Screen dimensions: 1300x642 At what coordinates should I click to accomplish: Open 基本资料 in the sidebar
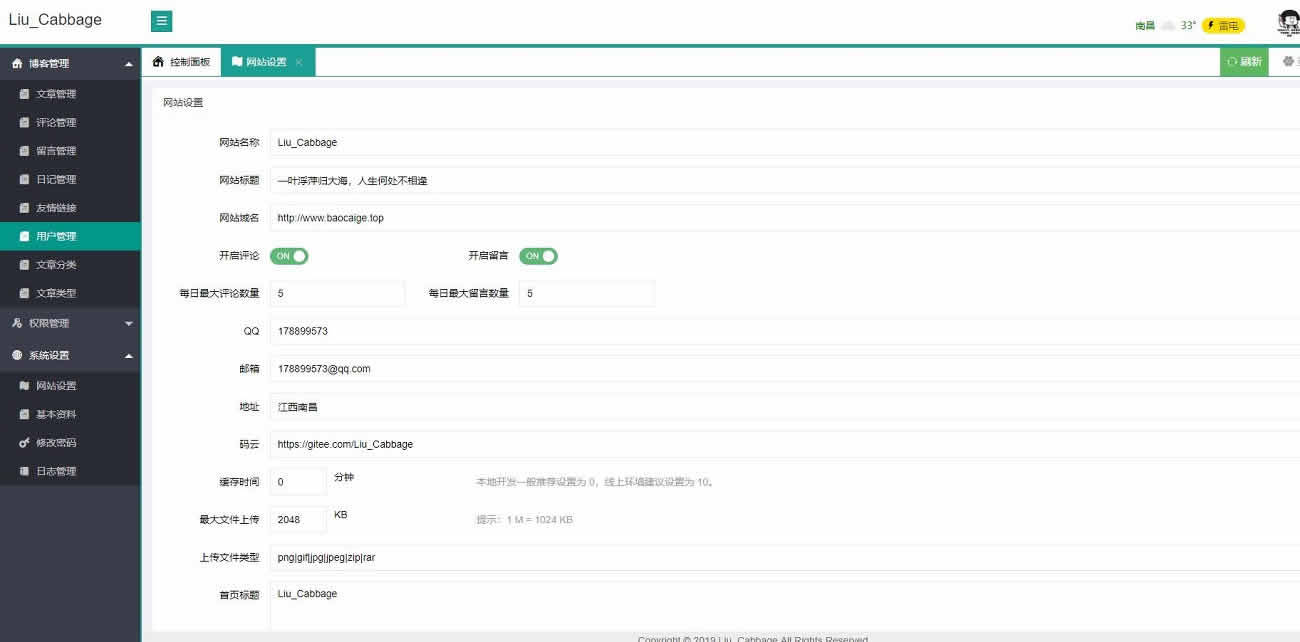pyautogui.click(x=56, y=414)
